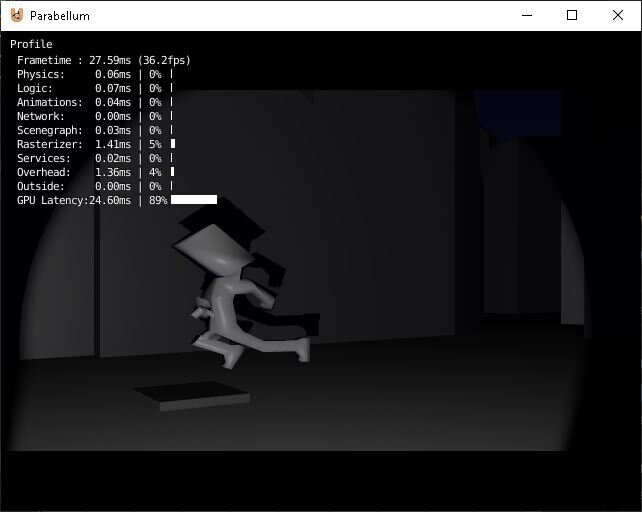
Task: Click the "Physics:" profile row
Action: click(x=95, y=74)
